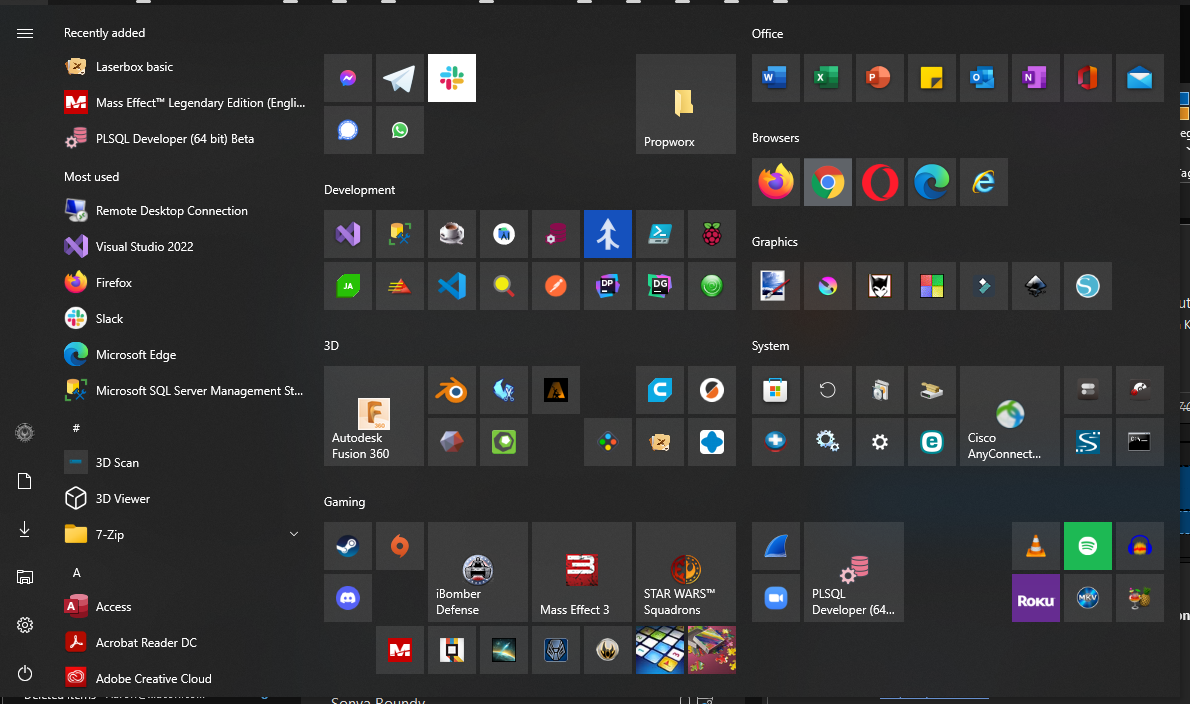The width and height of the screenshot is (1190, 704).
Task: Jump to letter index via # header
Action: [x=76, y=428]
